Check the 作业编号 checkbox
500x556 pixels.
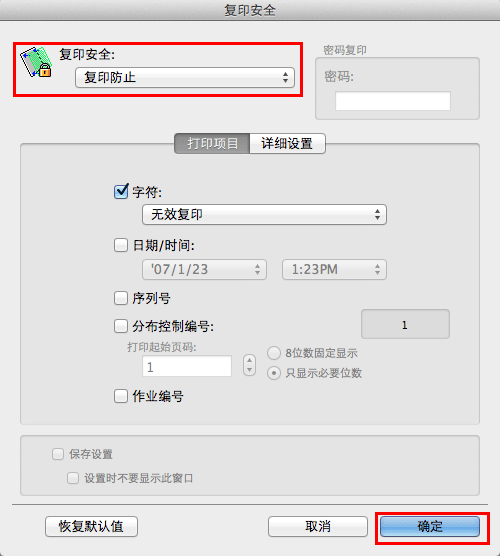(121, 396)
